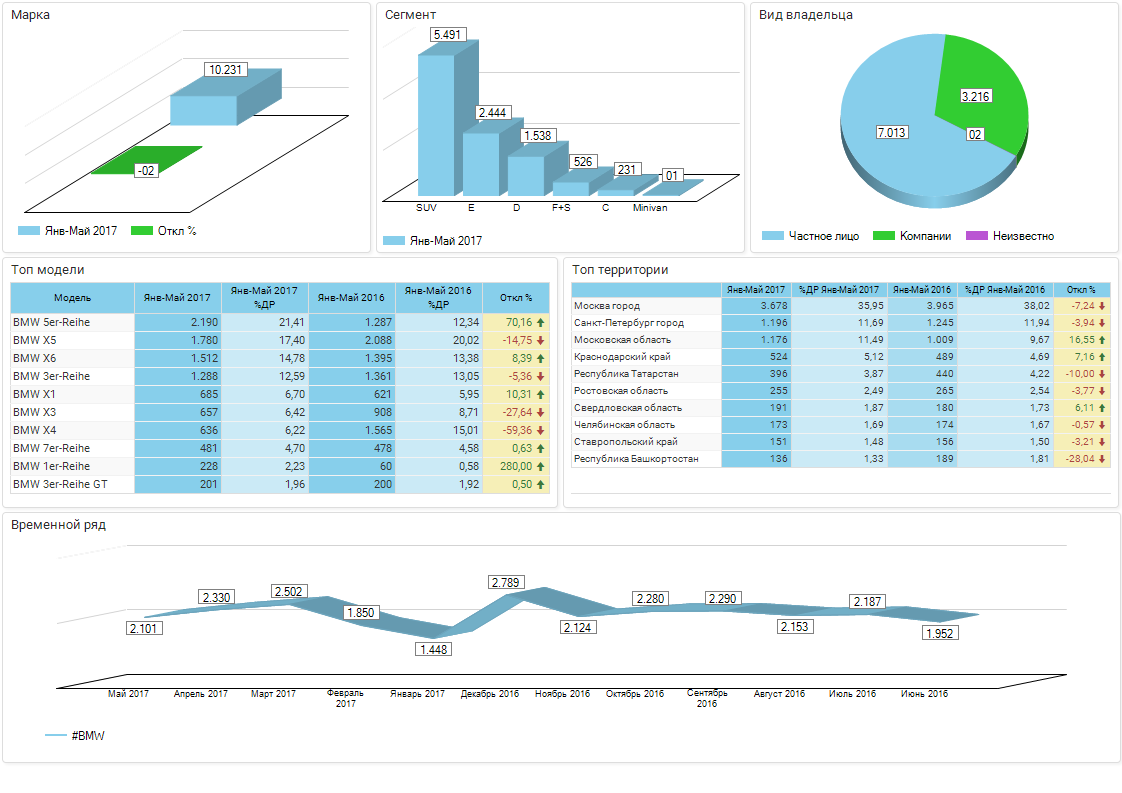Click the red down arrow in BMW X4 row
The width and height of the screenshot is (1122, 793).
540,431
